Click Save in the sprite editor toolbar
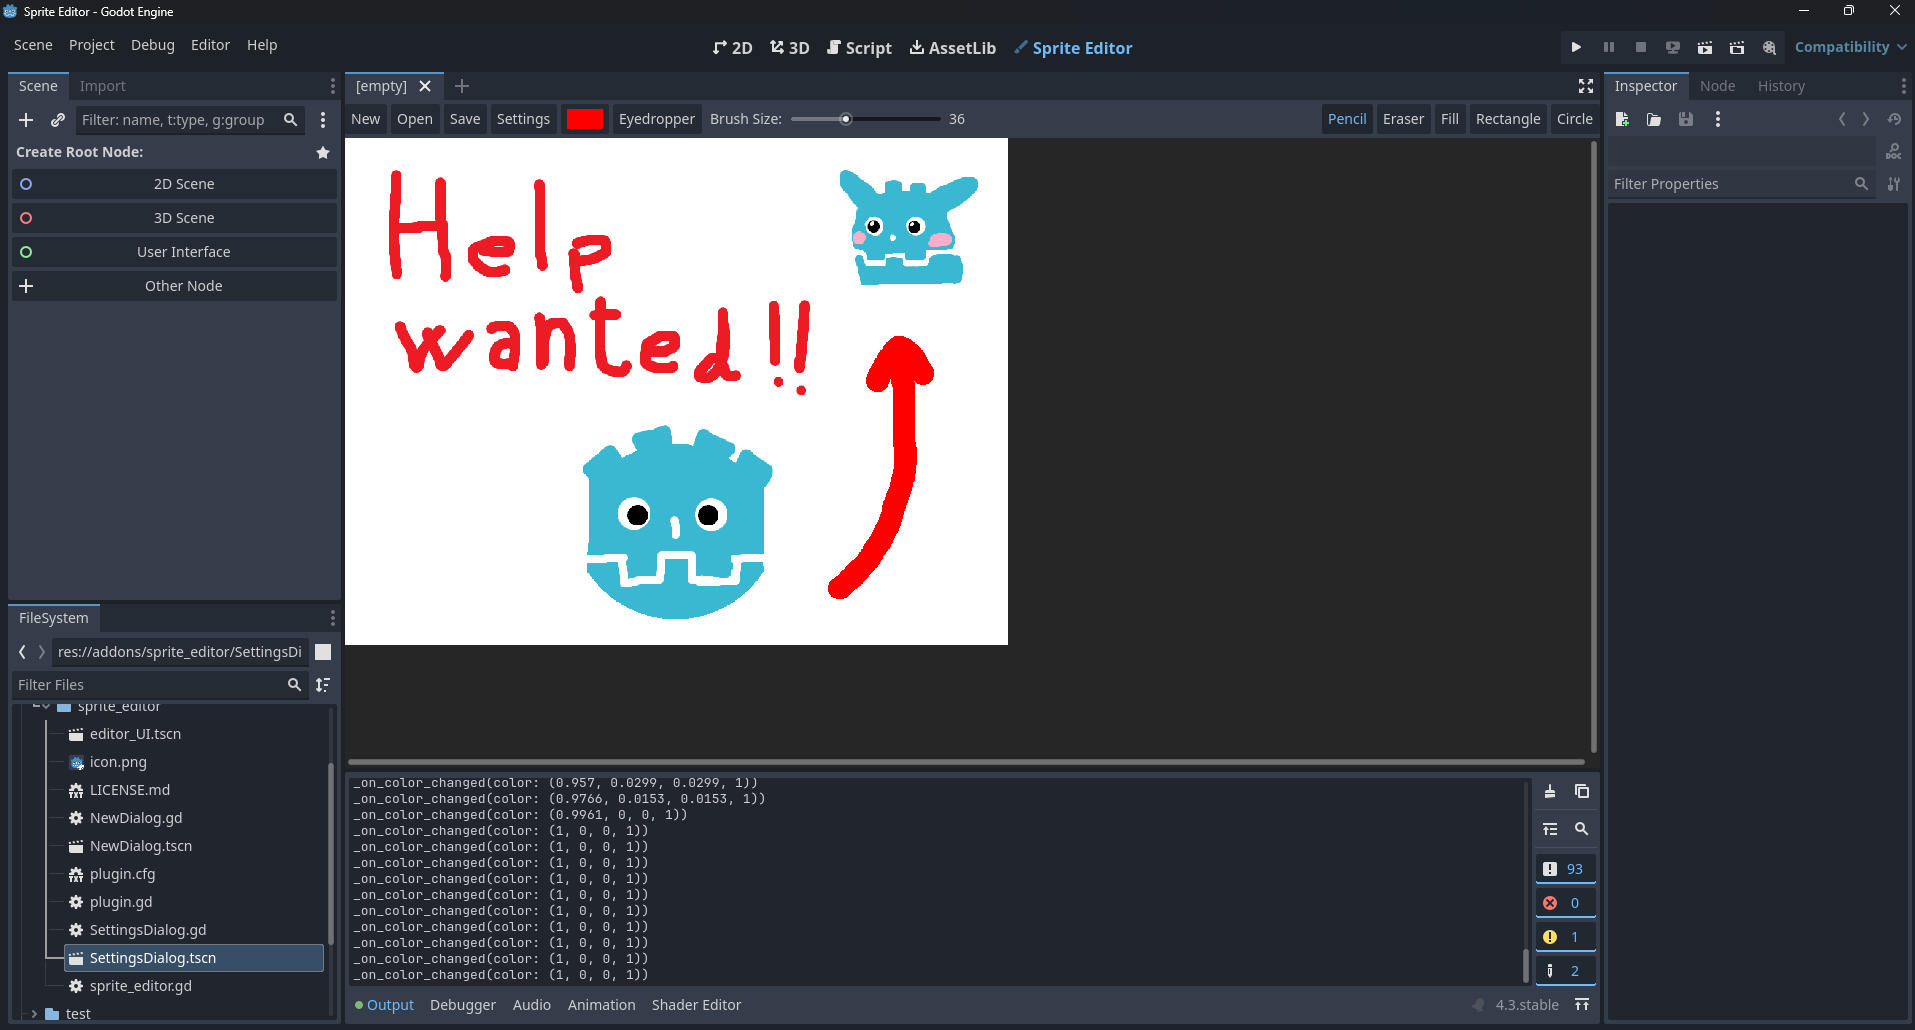This screenshot has width=1915, height=1030. point(465,119)
